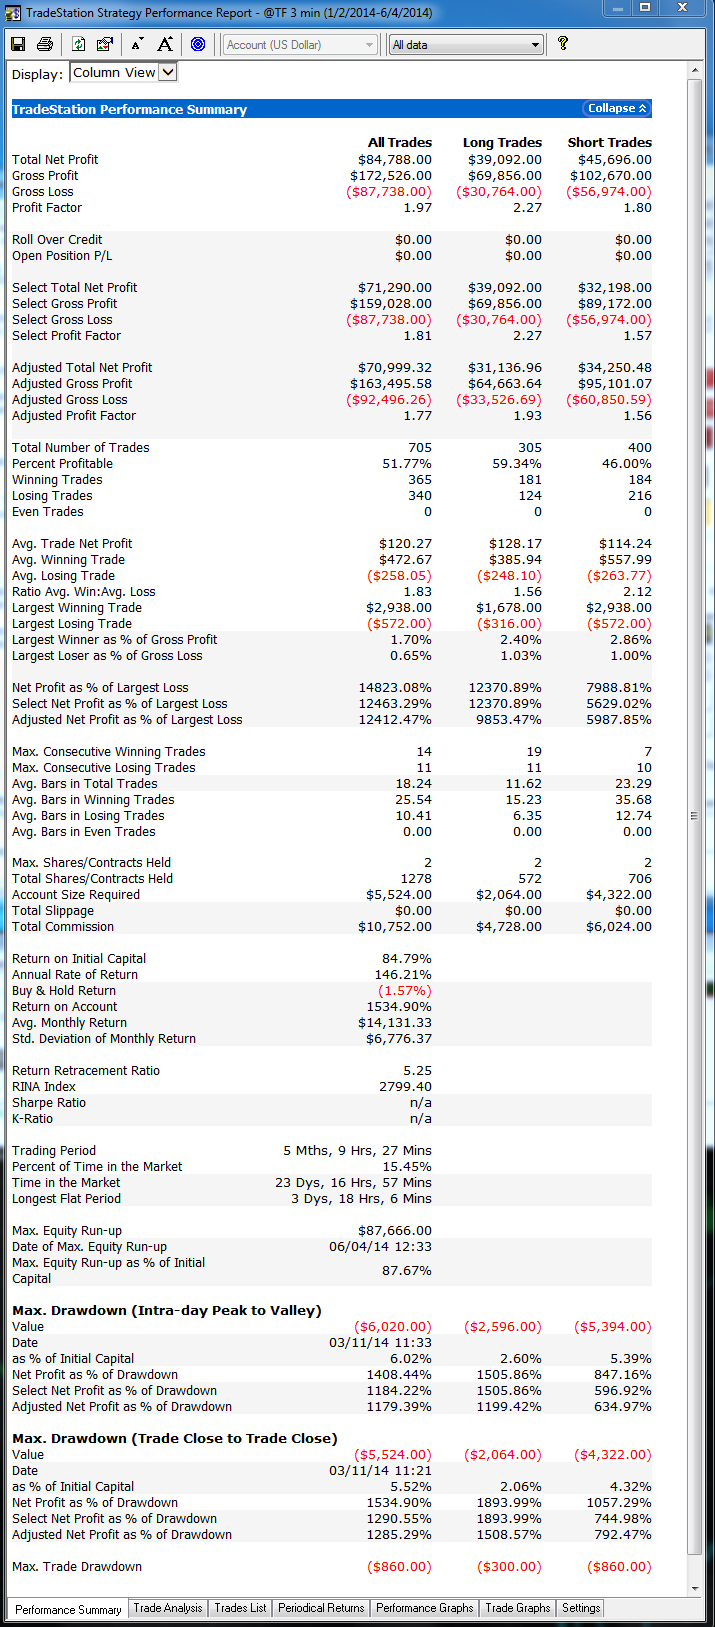Collapse the TradeStation Performance Summary section
The height and width of the screenshot is (1627, 715).
coord(617,108)
